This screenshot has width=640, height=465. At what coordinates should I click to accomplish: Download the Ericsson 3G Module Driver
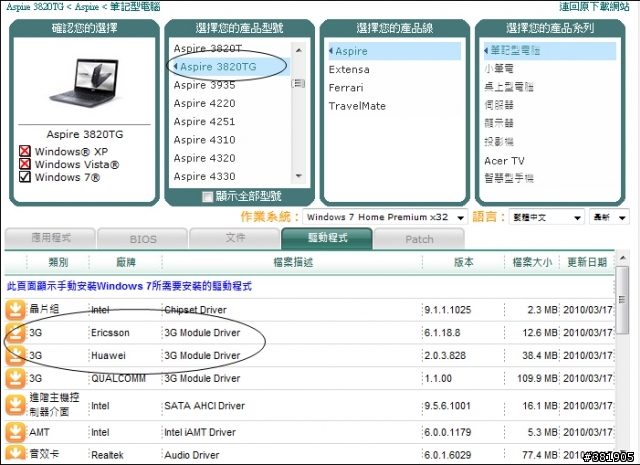15,332
